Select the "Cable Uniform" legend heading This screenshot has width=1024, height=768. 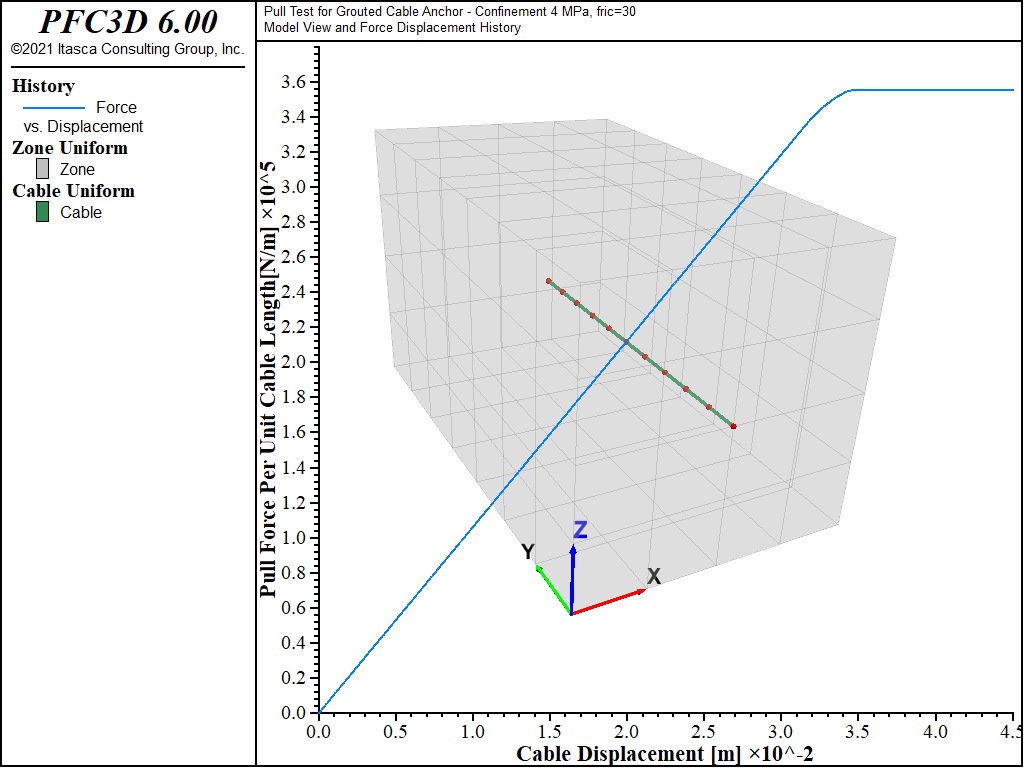pyautogui.click(x=73, y=191)
